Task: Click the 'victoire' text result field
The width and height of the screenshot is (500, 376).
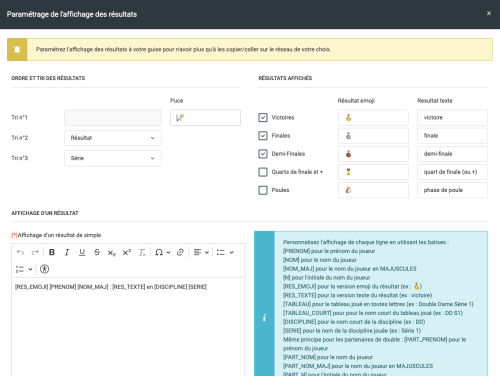Action: click(452, 118)
